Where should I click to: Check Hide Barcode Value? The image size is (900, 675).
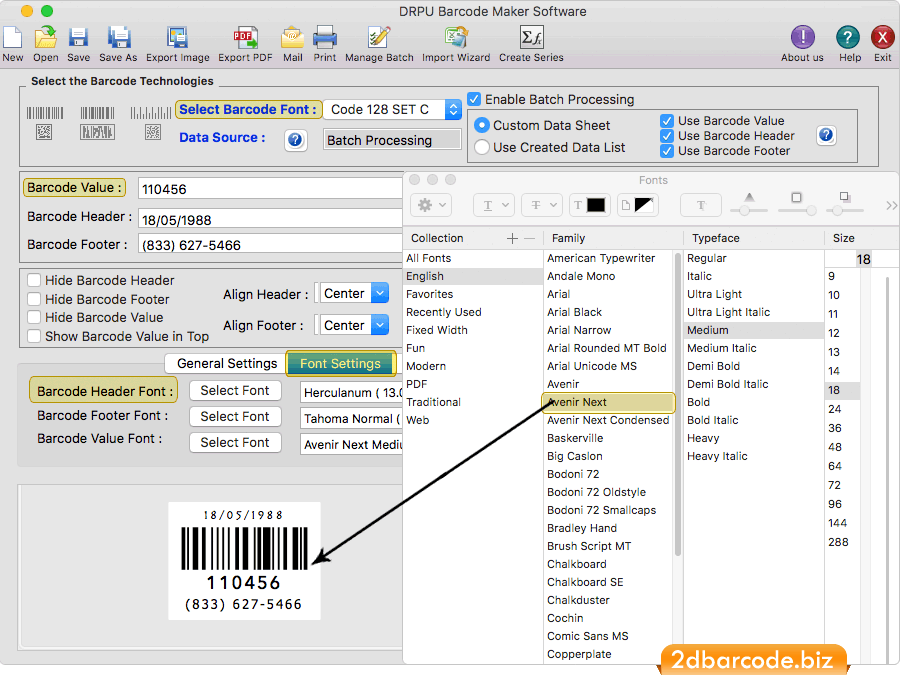34,317
